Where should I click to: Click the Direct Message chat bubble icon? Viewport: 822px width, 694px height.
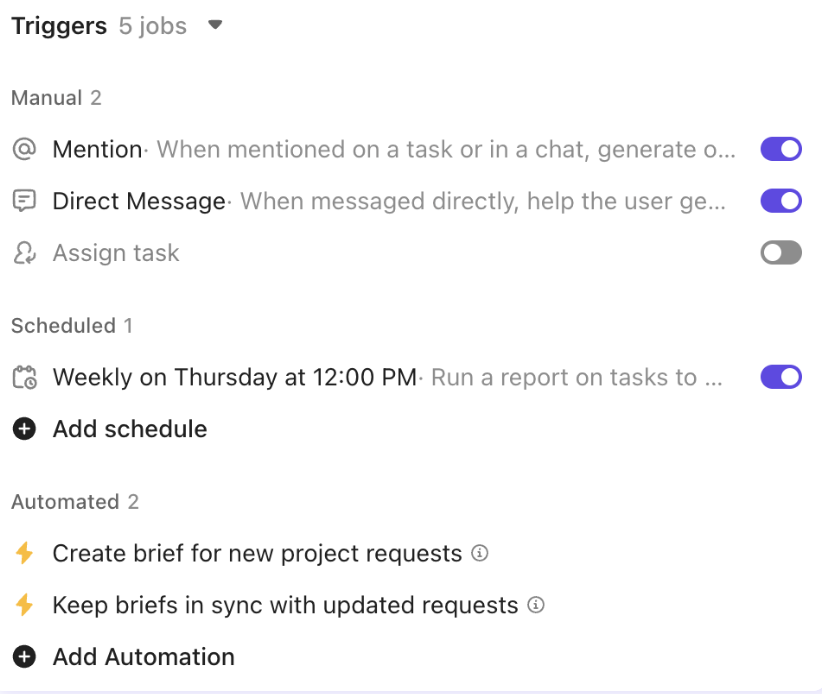[24, 201]
